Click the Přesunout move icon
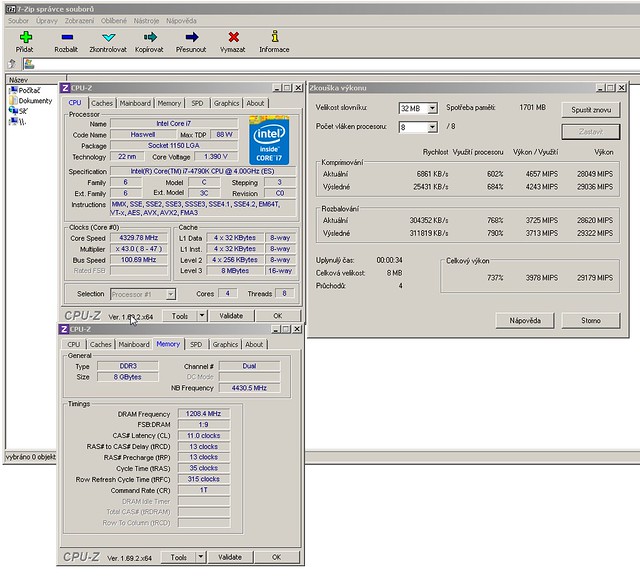This screenshot has width=640, height=576. coord(192,37)
